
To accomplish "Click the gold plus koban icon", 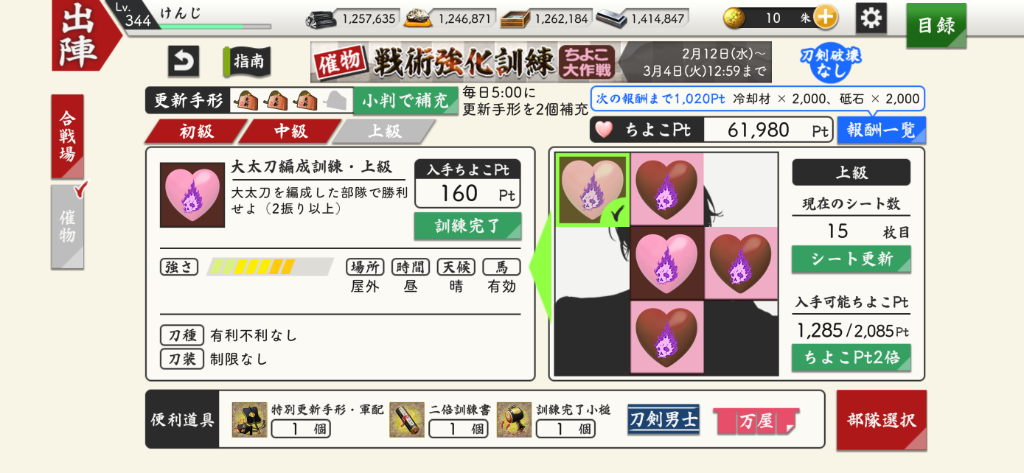I will [x=825, y=18].
